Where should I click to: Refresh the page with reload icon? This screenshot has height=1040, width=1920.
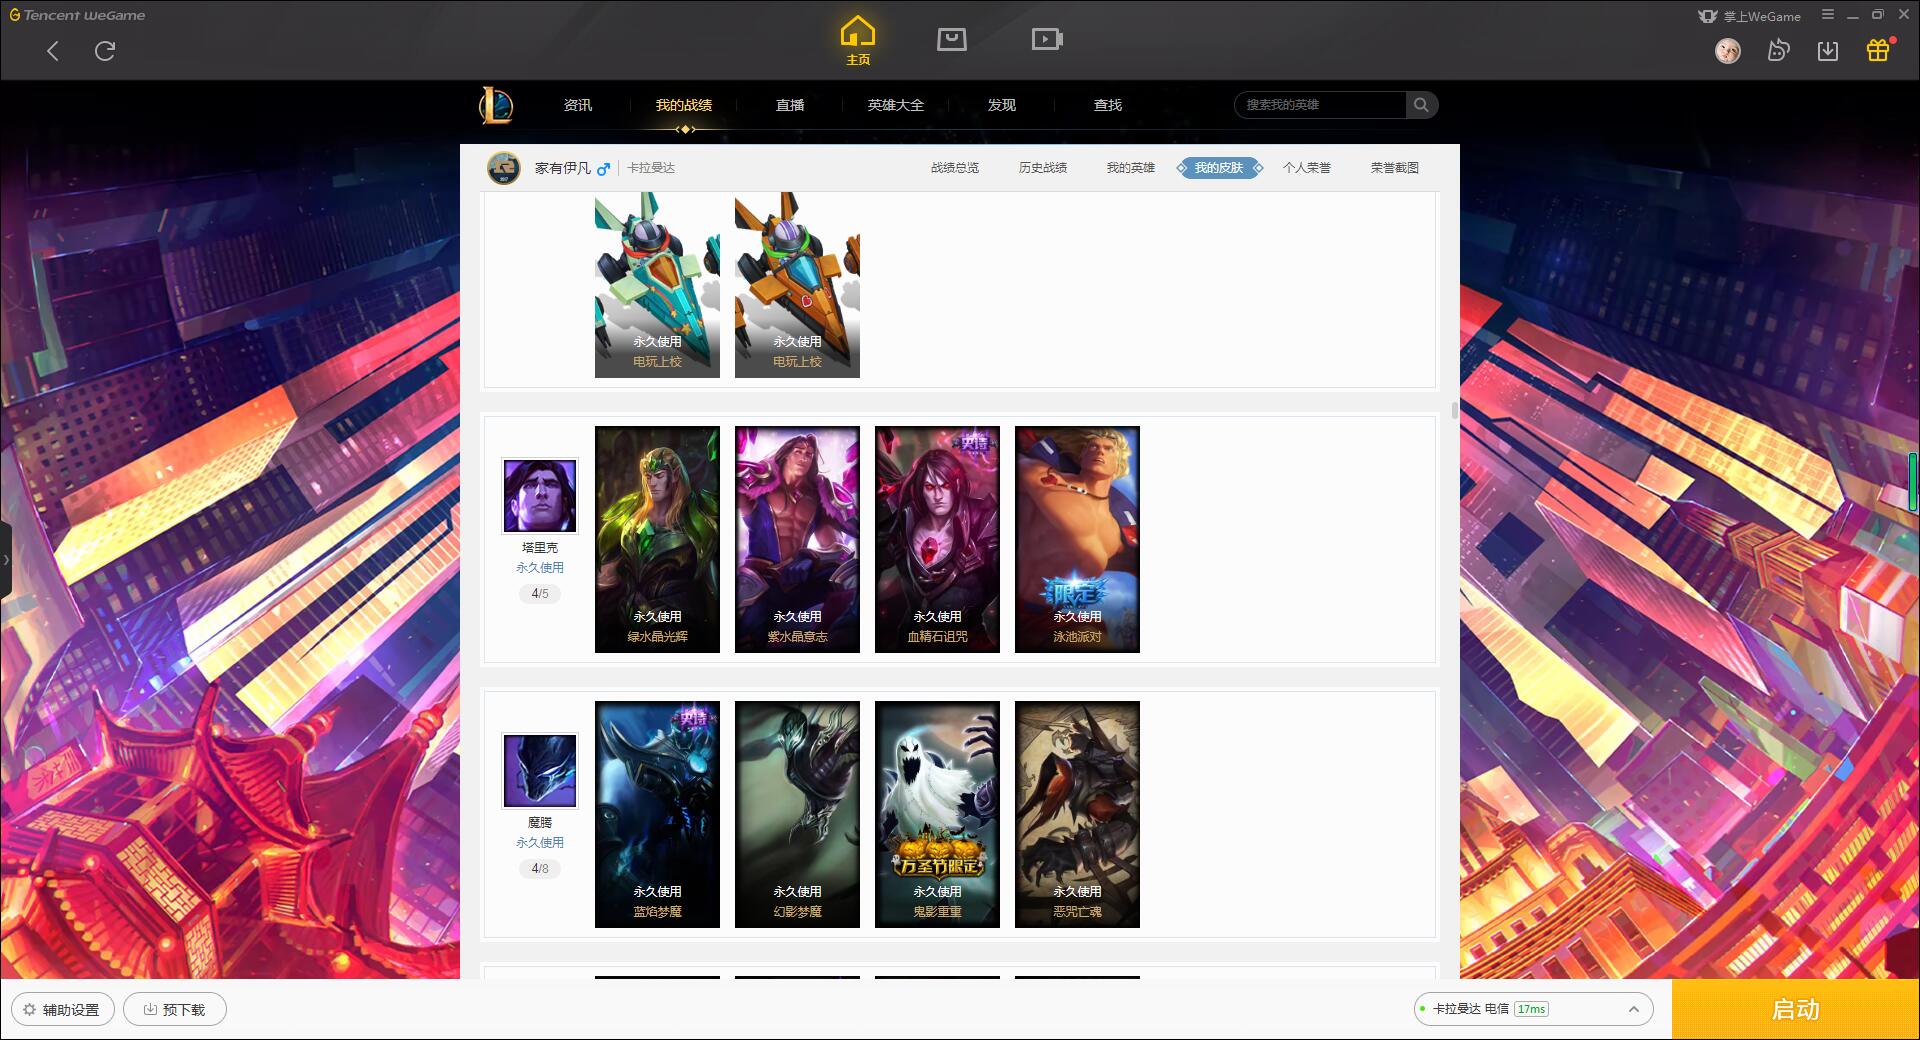(105, 51)
